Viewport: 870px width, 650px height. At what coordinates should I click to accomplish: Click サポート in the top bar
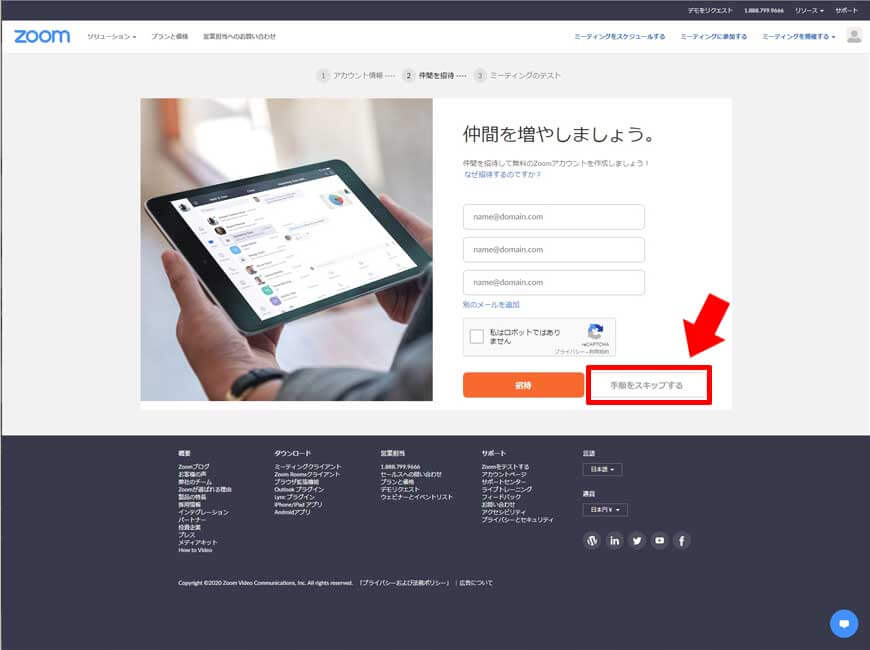[x=846, y=11]
